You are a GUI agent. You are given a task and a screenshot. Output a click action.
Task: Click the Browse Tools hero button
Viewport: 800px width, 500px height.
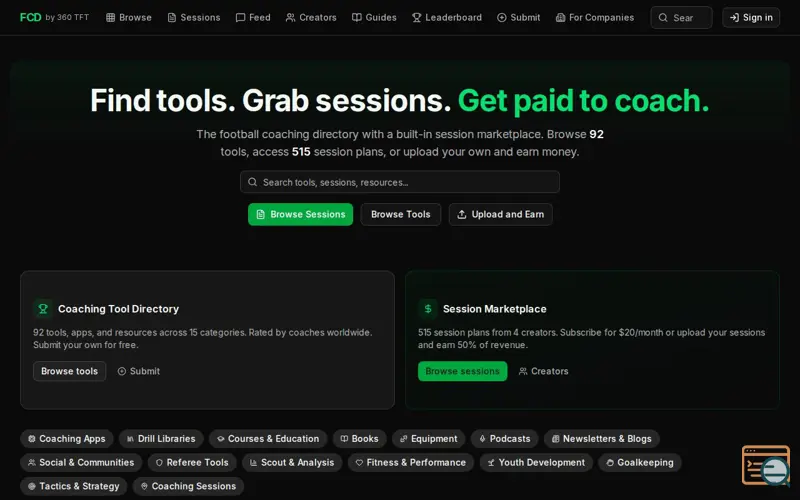click(401, 214)
